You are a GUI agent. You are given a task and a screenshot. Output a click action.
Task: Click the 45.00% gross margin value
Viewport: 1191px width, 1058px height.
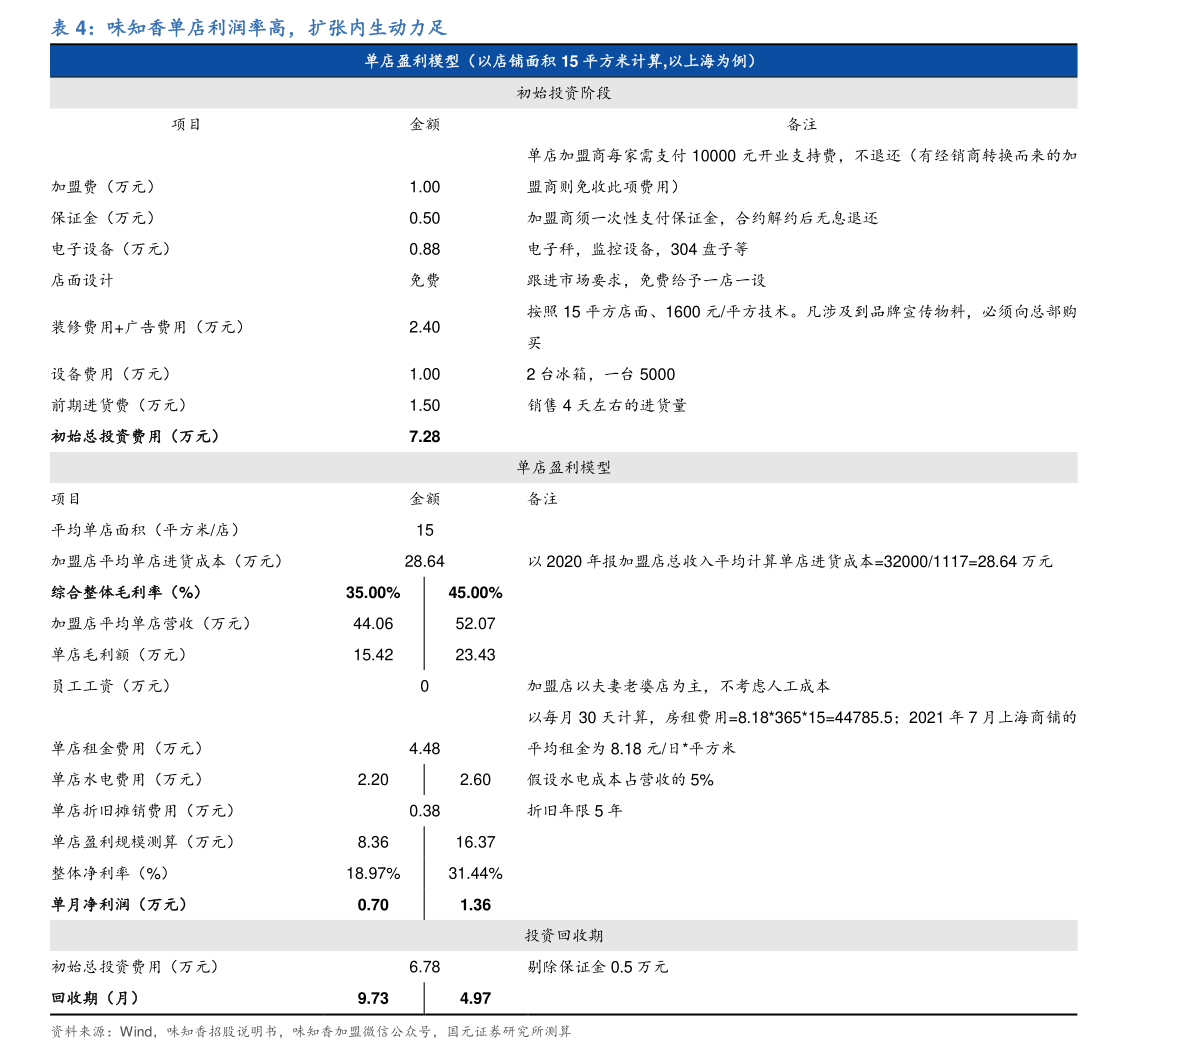pos(475,592)
